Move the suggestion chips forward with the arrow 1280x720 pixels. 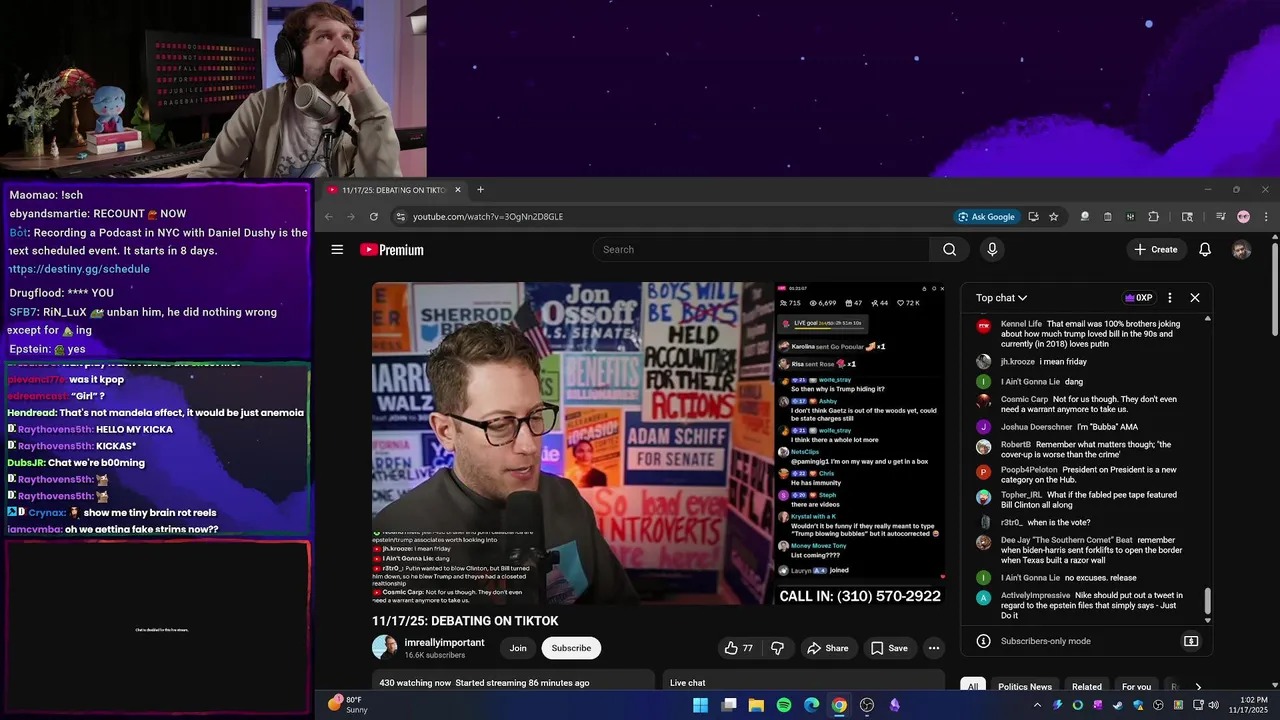[x=1198, y=687]
